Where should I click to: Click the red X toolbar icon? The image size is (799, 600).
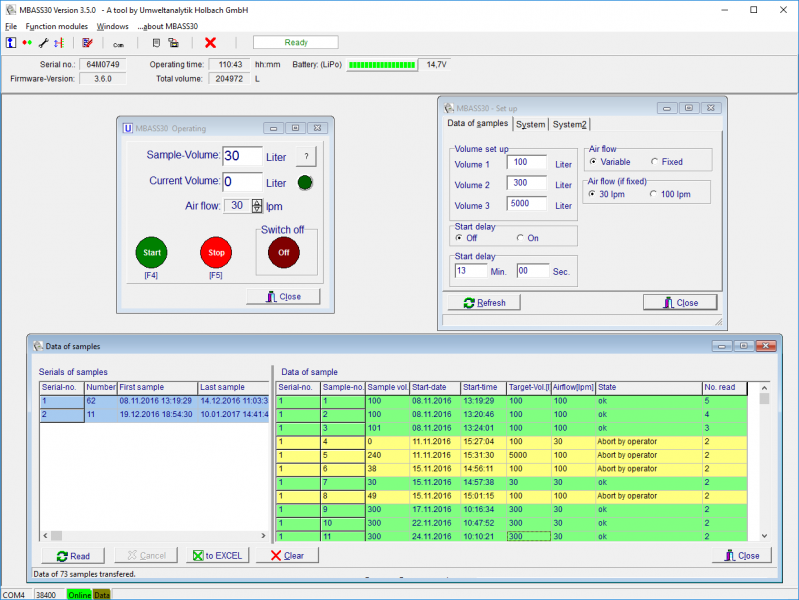[x=210, y=43]
